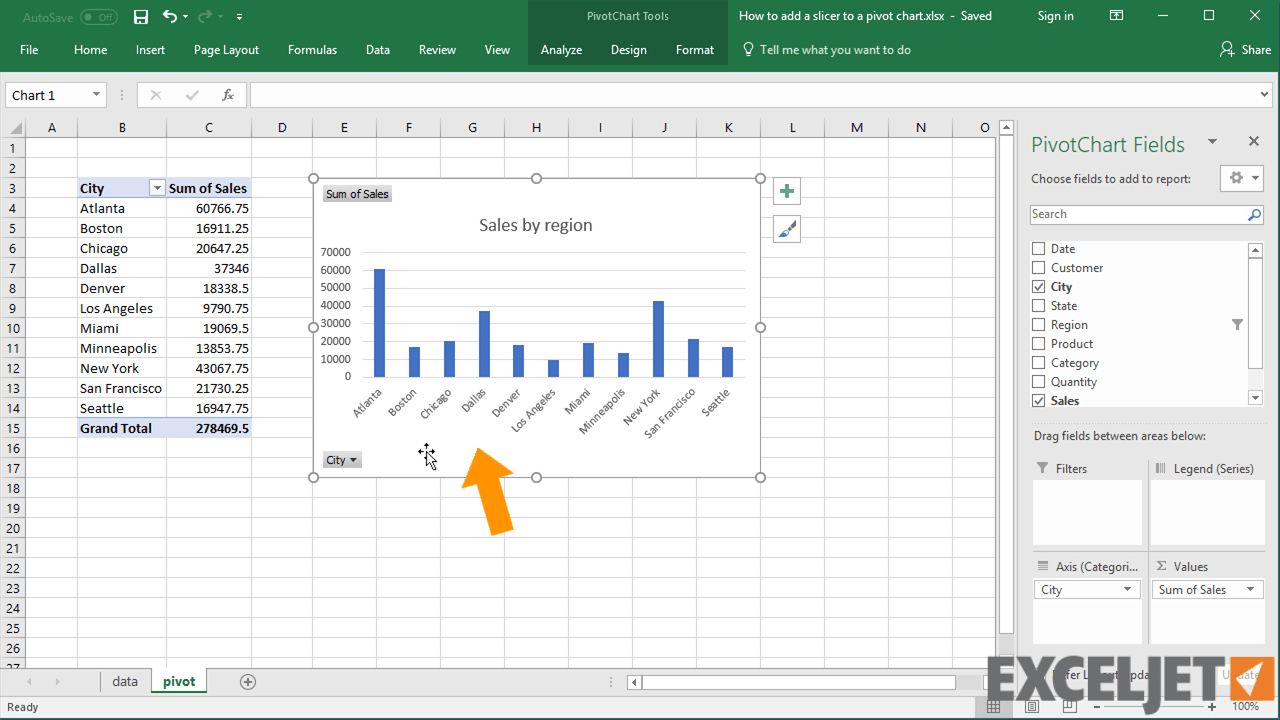Open the Sum of Sales dropdown in Values
The height and width of the screenshot is (720, 1280).
click(1250, 589)
